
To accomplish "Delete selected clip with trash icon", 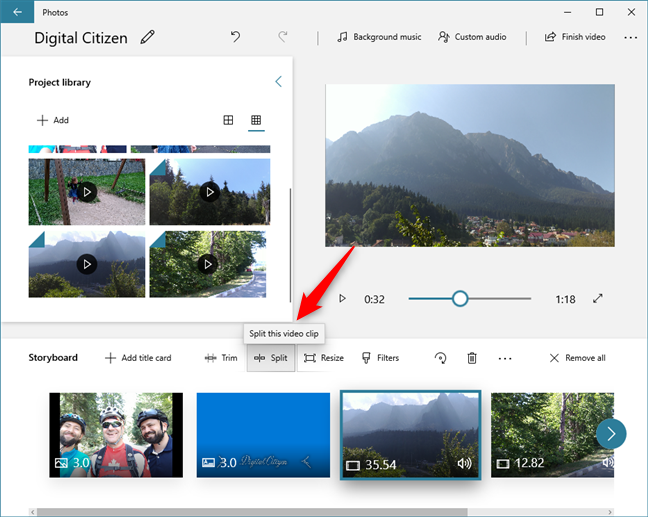I will (x=472, y=358).
